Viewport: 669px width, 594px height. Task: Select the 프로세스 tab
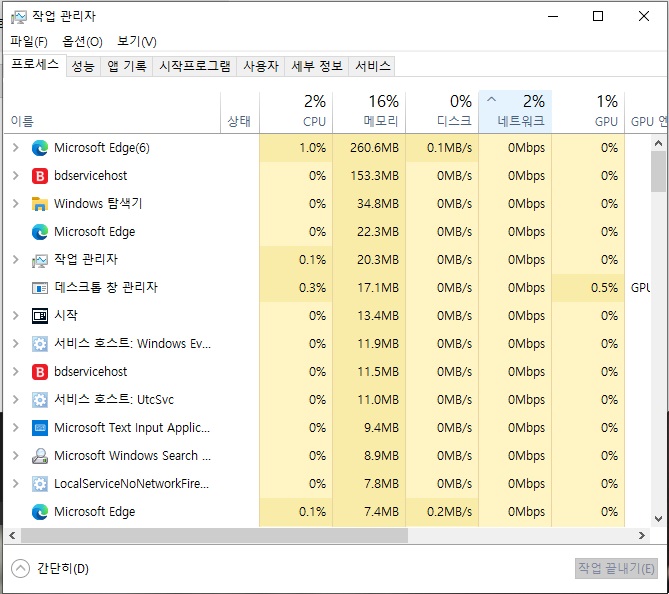pyautogui.click(x=35, y=65)
